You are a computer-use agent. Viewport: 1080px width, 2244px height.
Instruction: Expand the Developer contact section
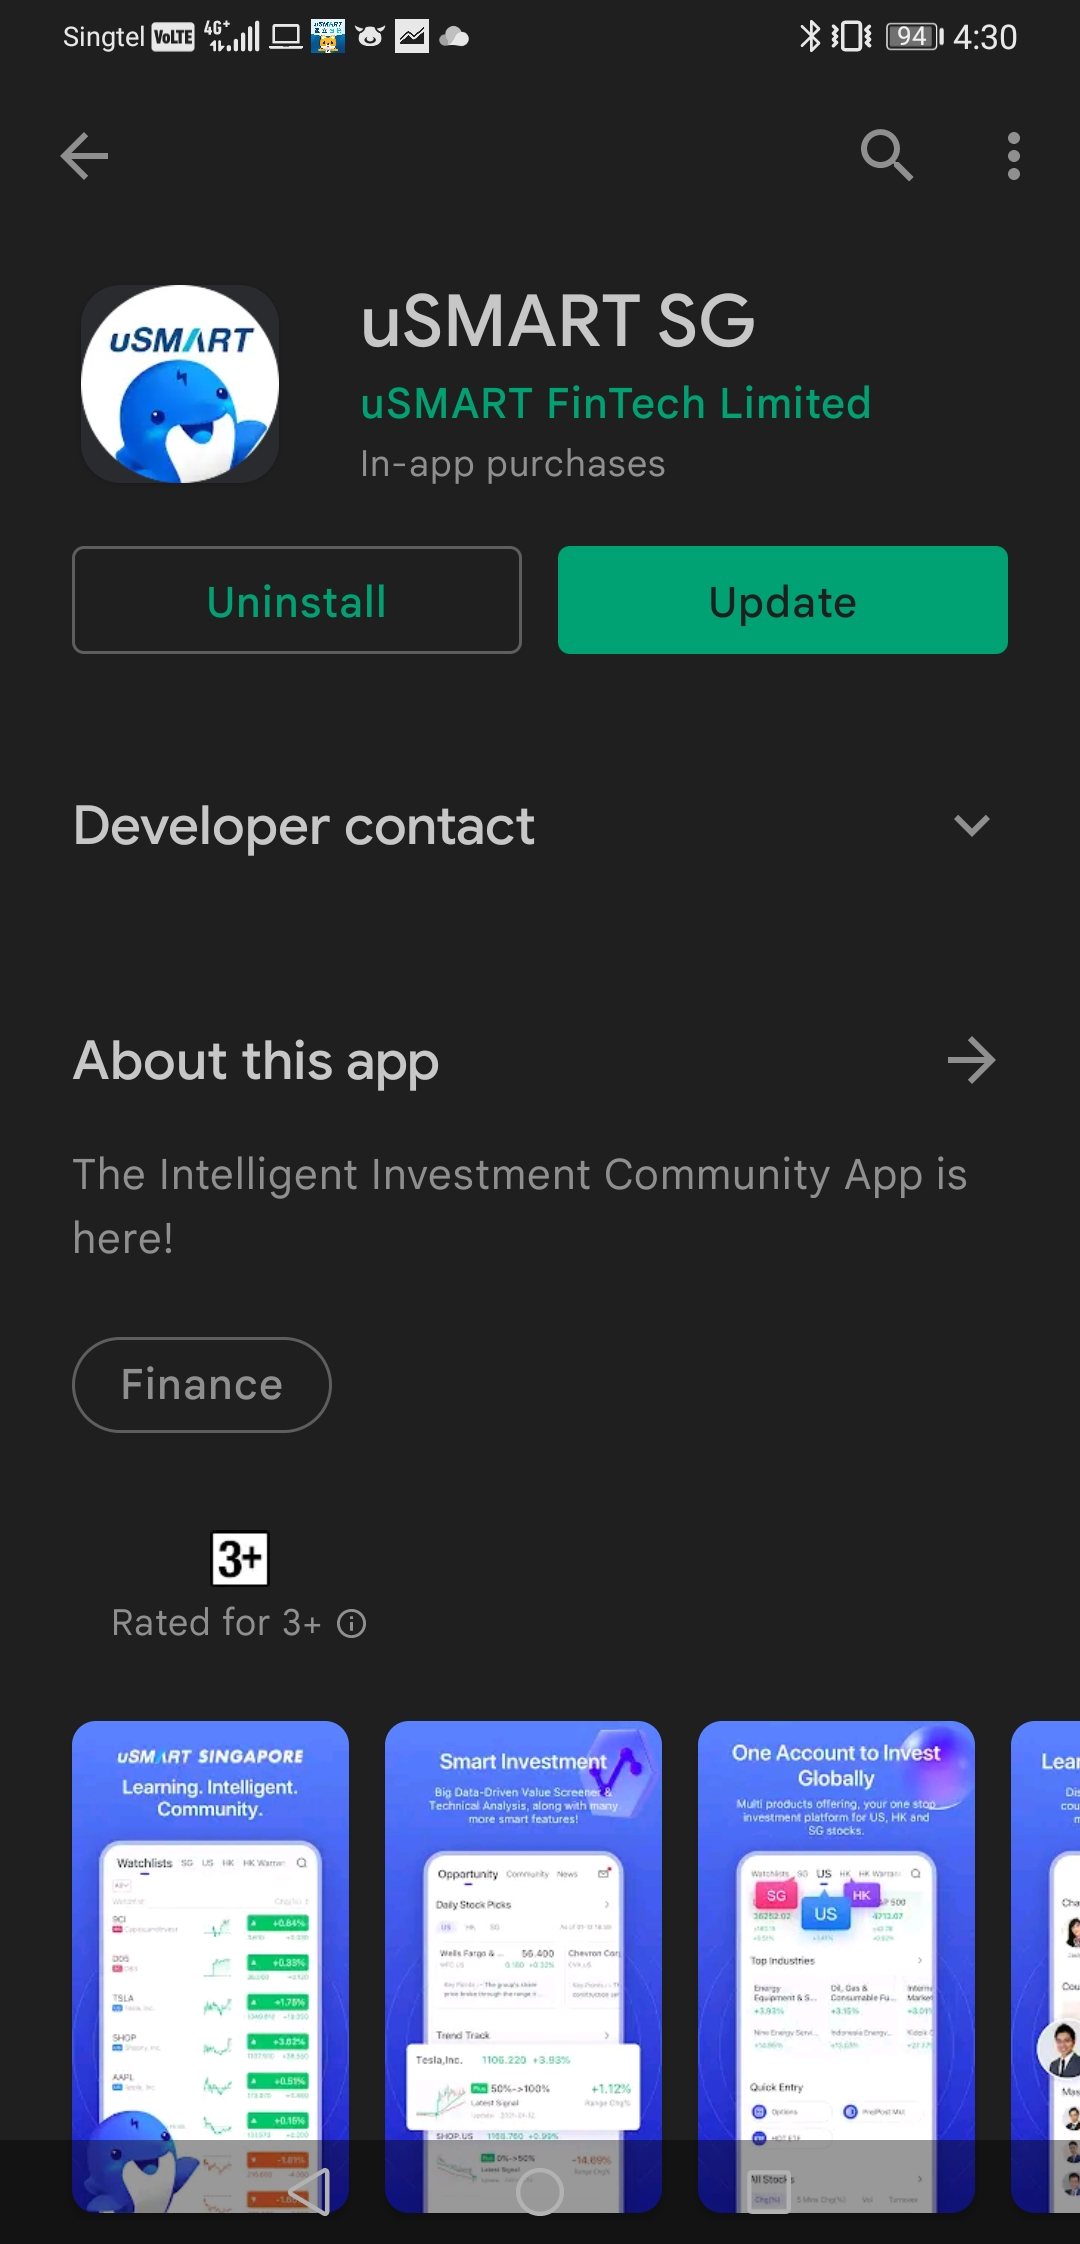(540, 826)
